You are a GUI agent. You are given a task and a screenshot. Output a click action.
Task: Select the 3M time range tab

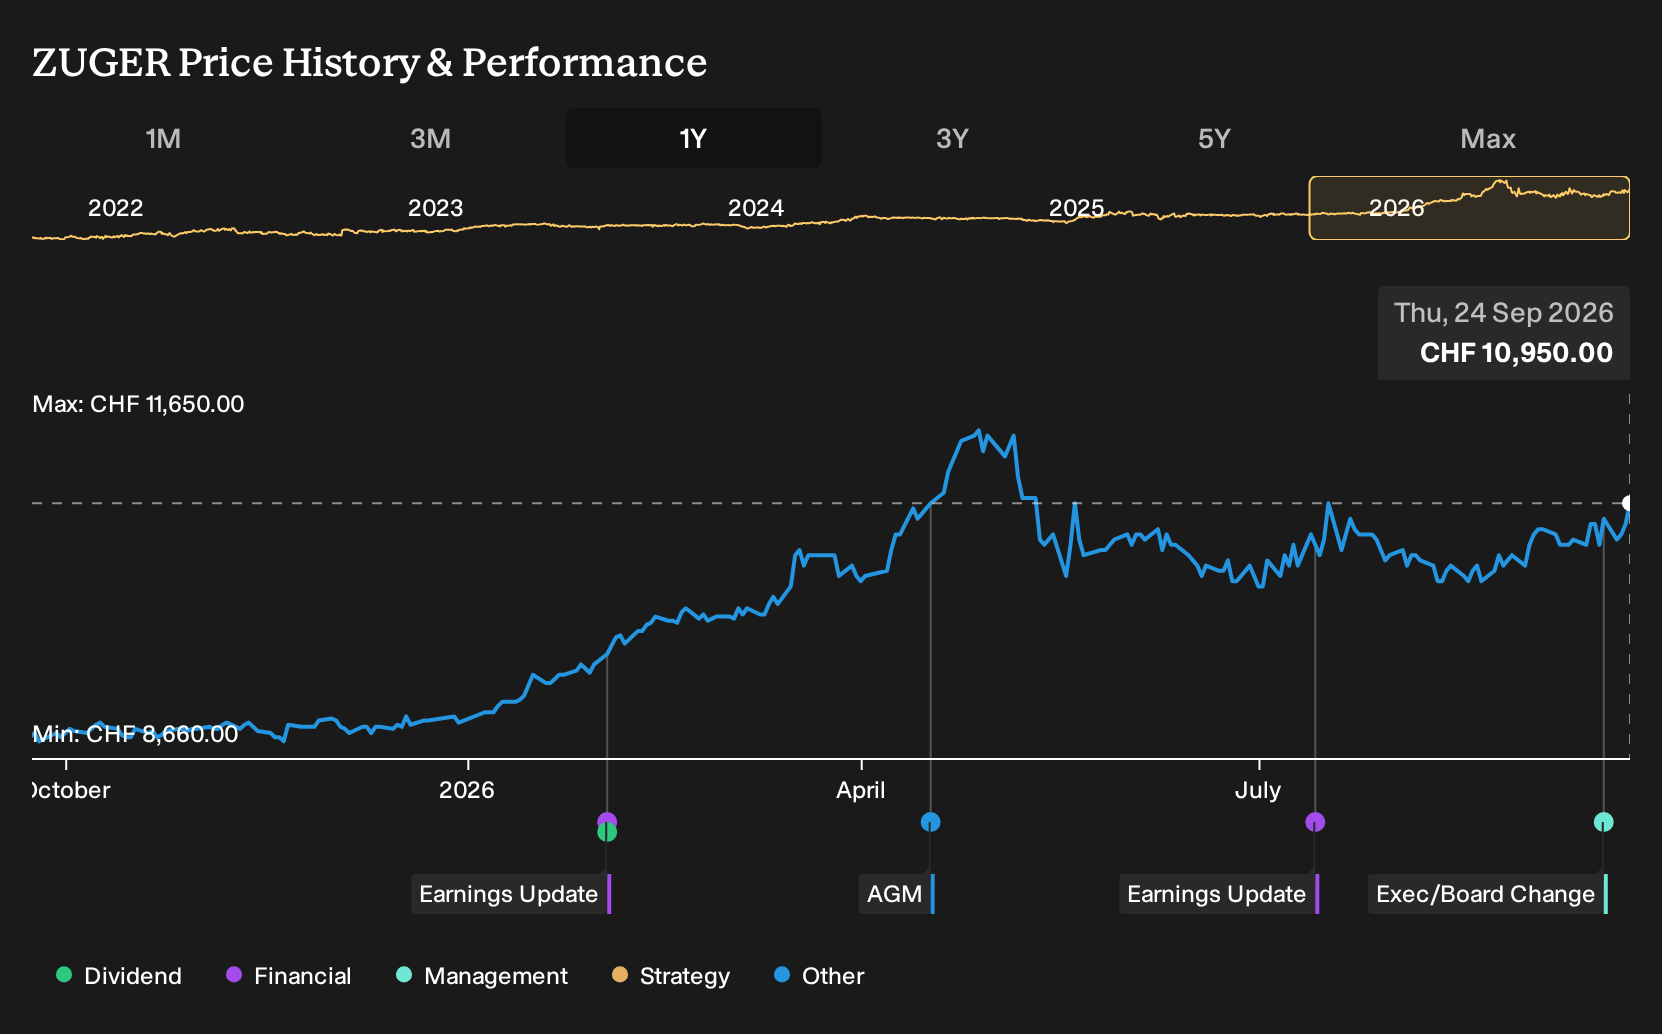point(430,138)
